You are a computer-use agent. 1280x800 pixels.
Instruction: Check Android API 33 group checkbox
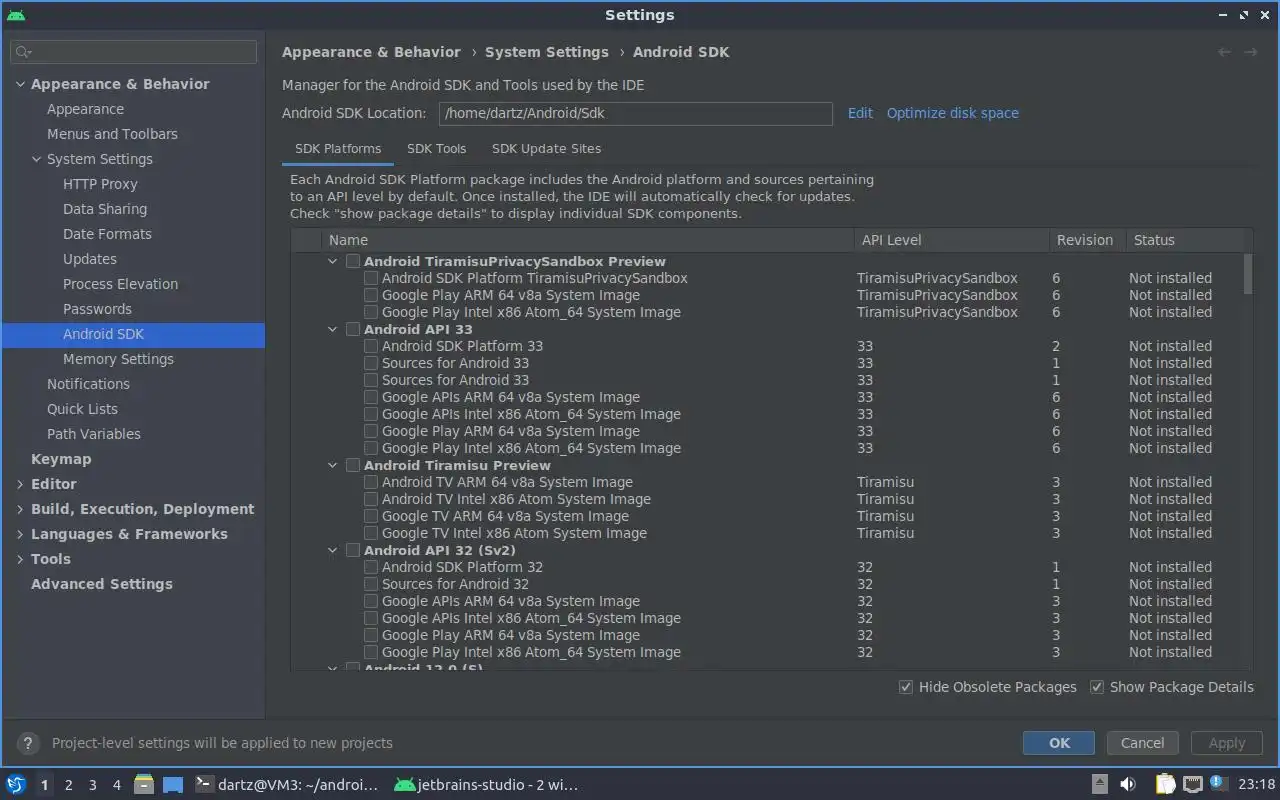click(x=353, y=329)
